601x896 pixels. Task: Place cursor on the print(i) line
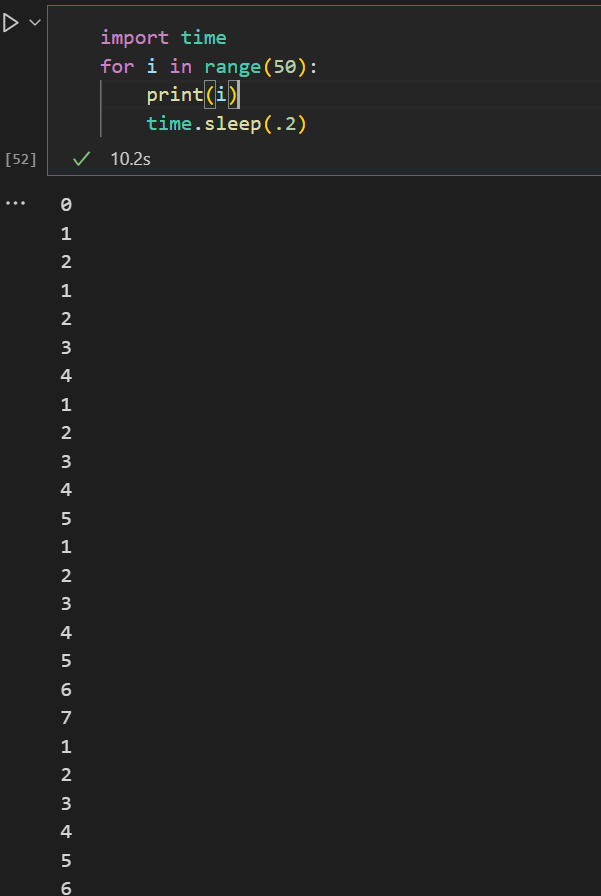click(x=190, y=95)
